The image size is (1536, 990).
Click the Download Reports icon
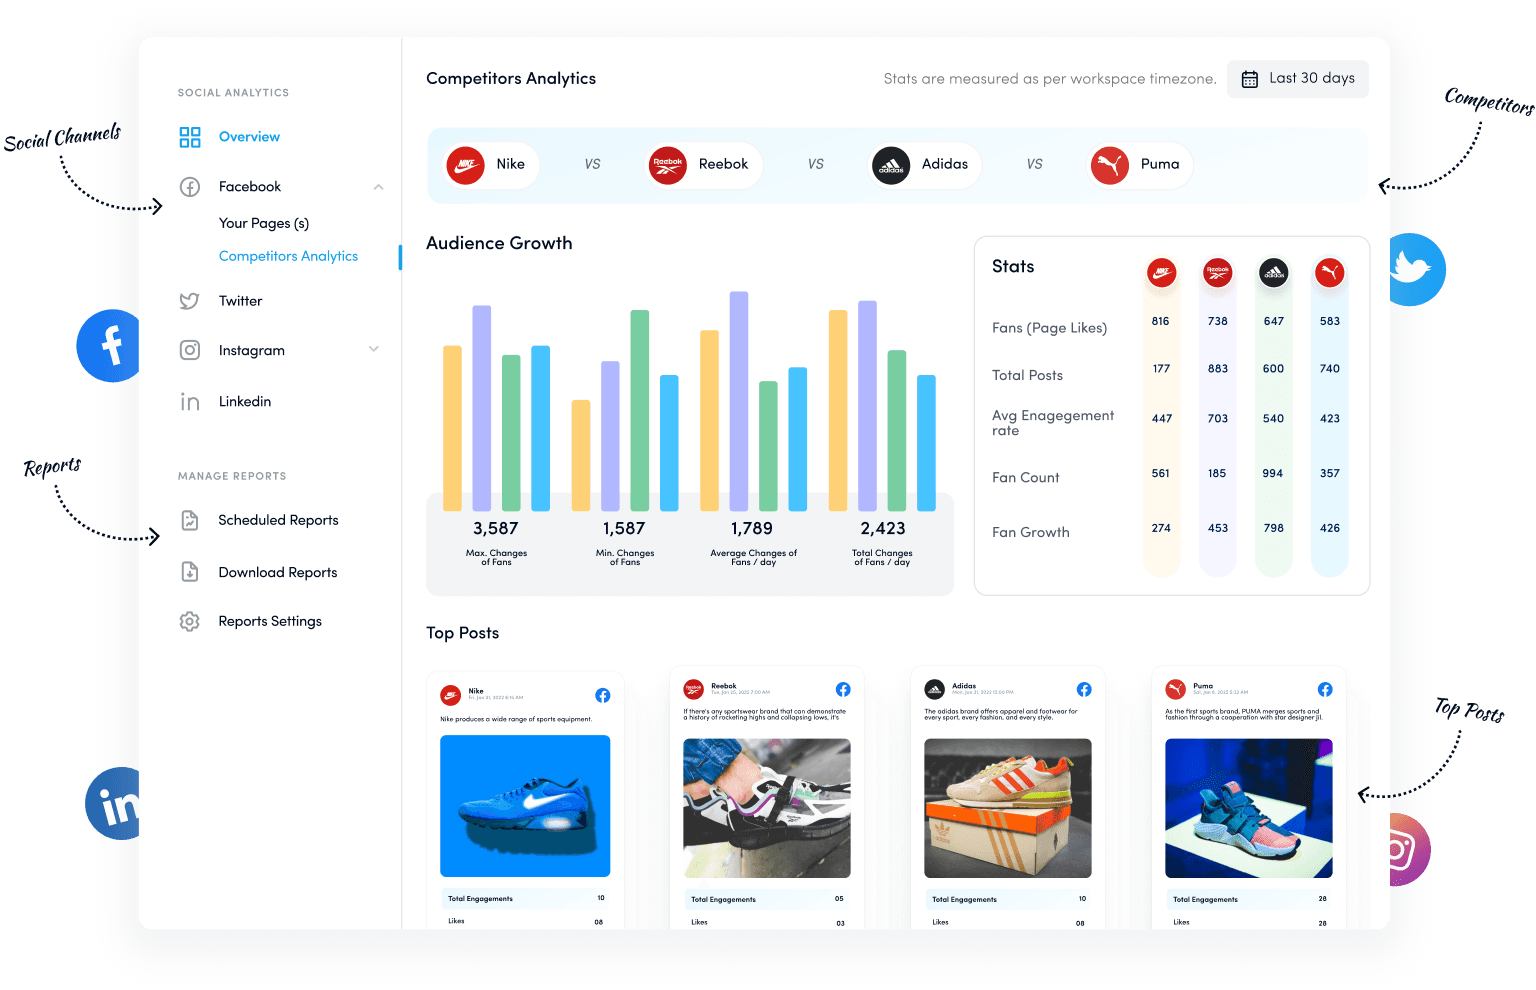[190, 571]
